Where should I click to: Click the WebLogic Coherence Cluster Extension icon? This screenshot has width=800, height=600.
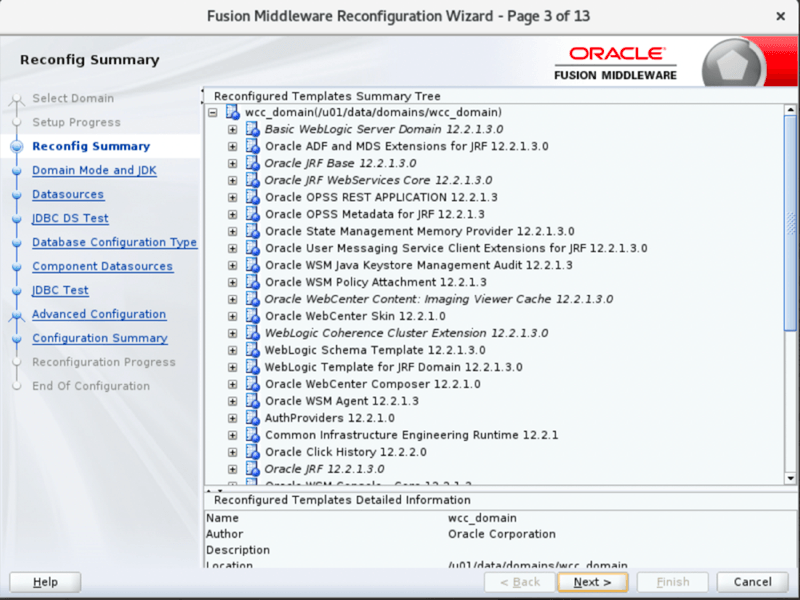tap(253, 333)
